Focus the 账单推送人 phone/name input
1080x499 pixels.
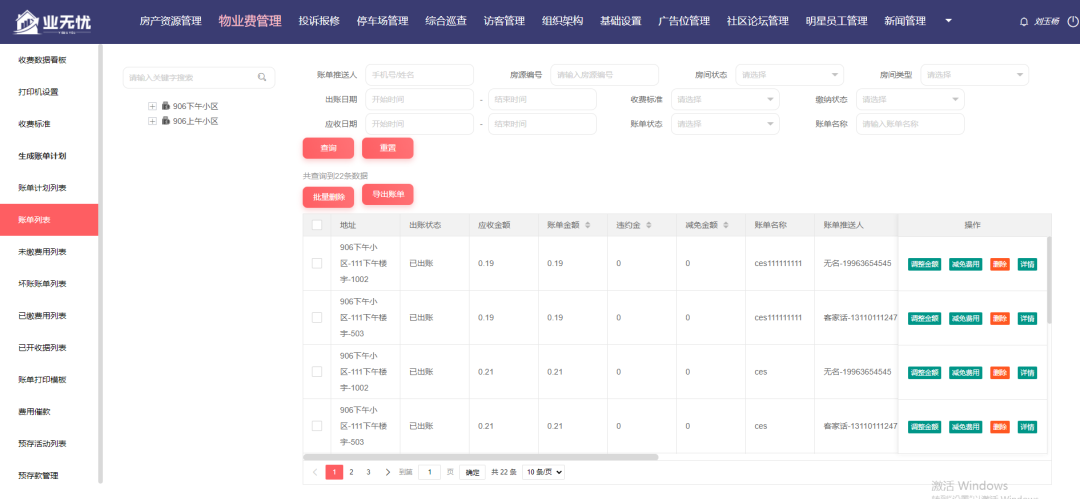click(419, 74)
